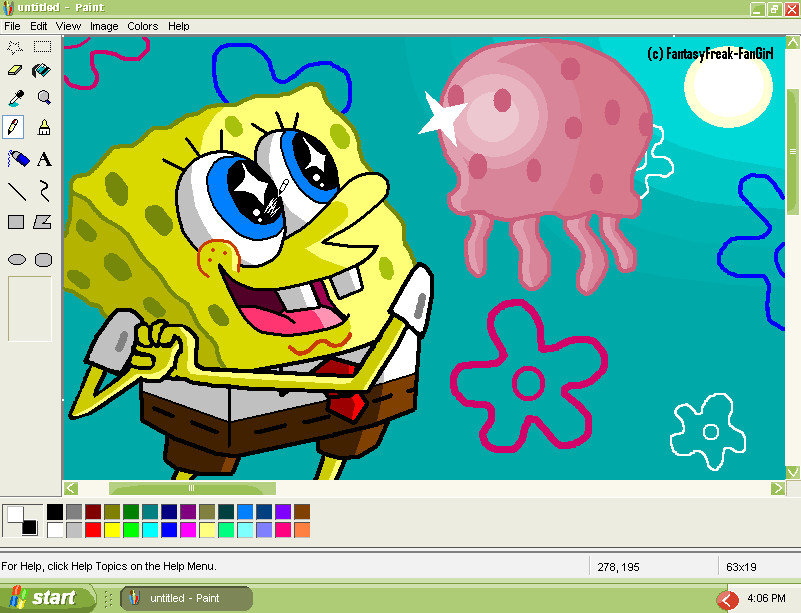Pick the eyedropper Pick Color tool

15,98
